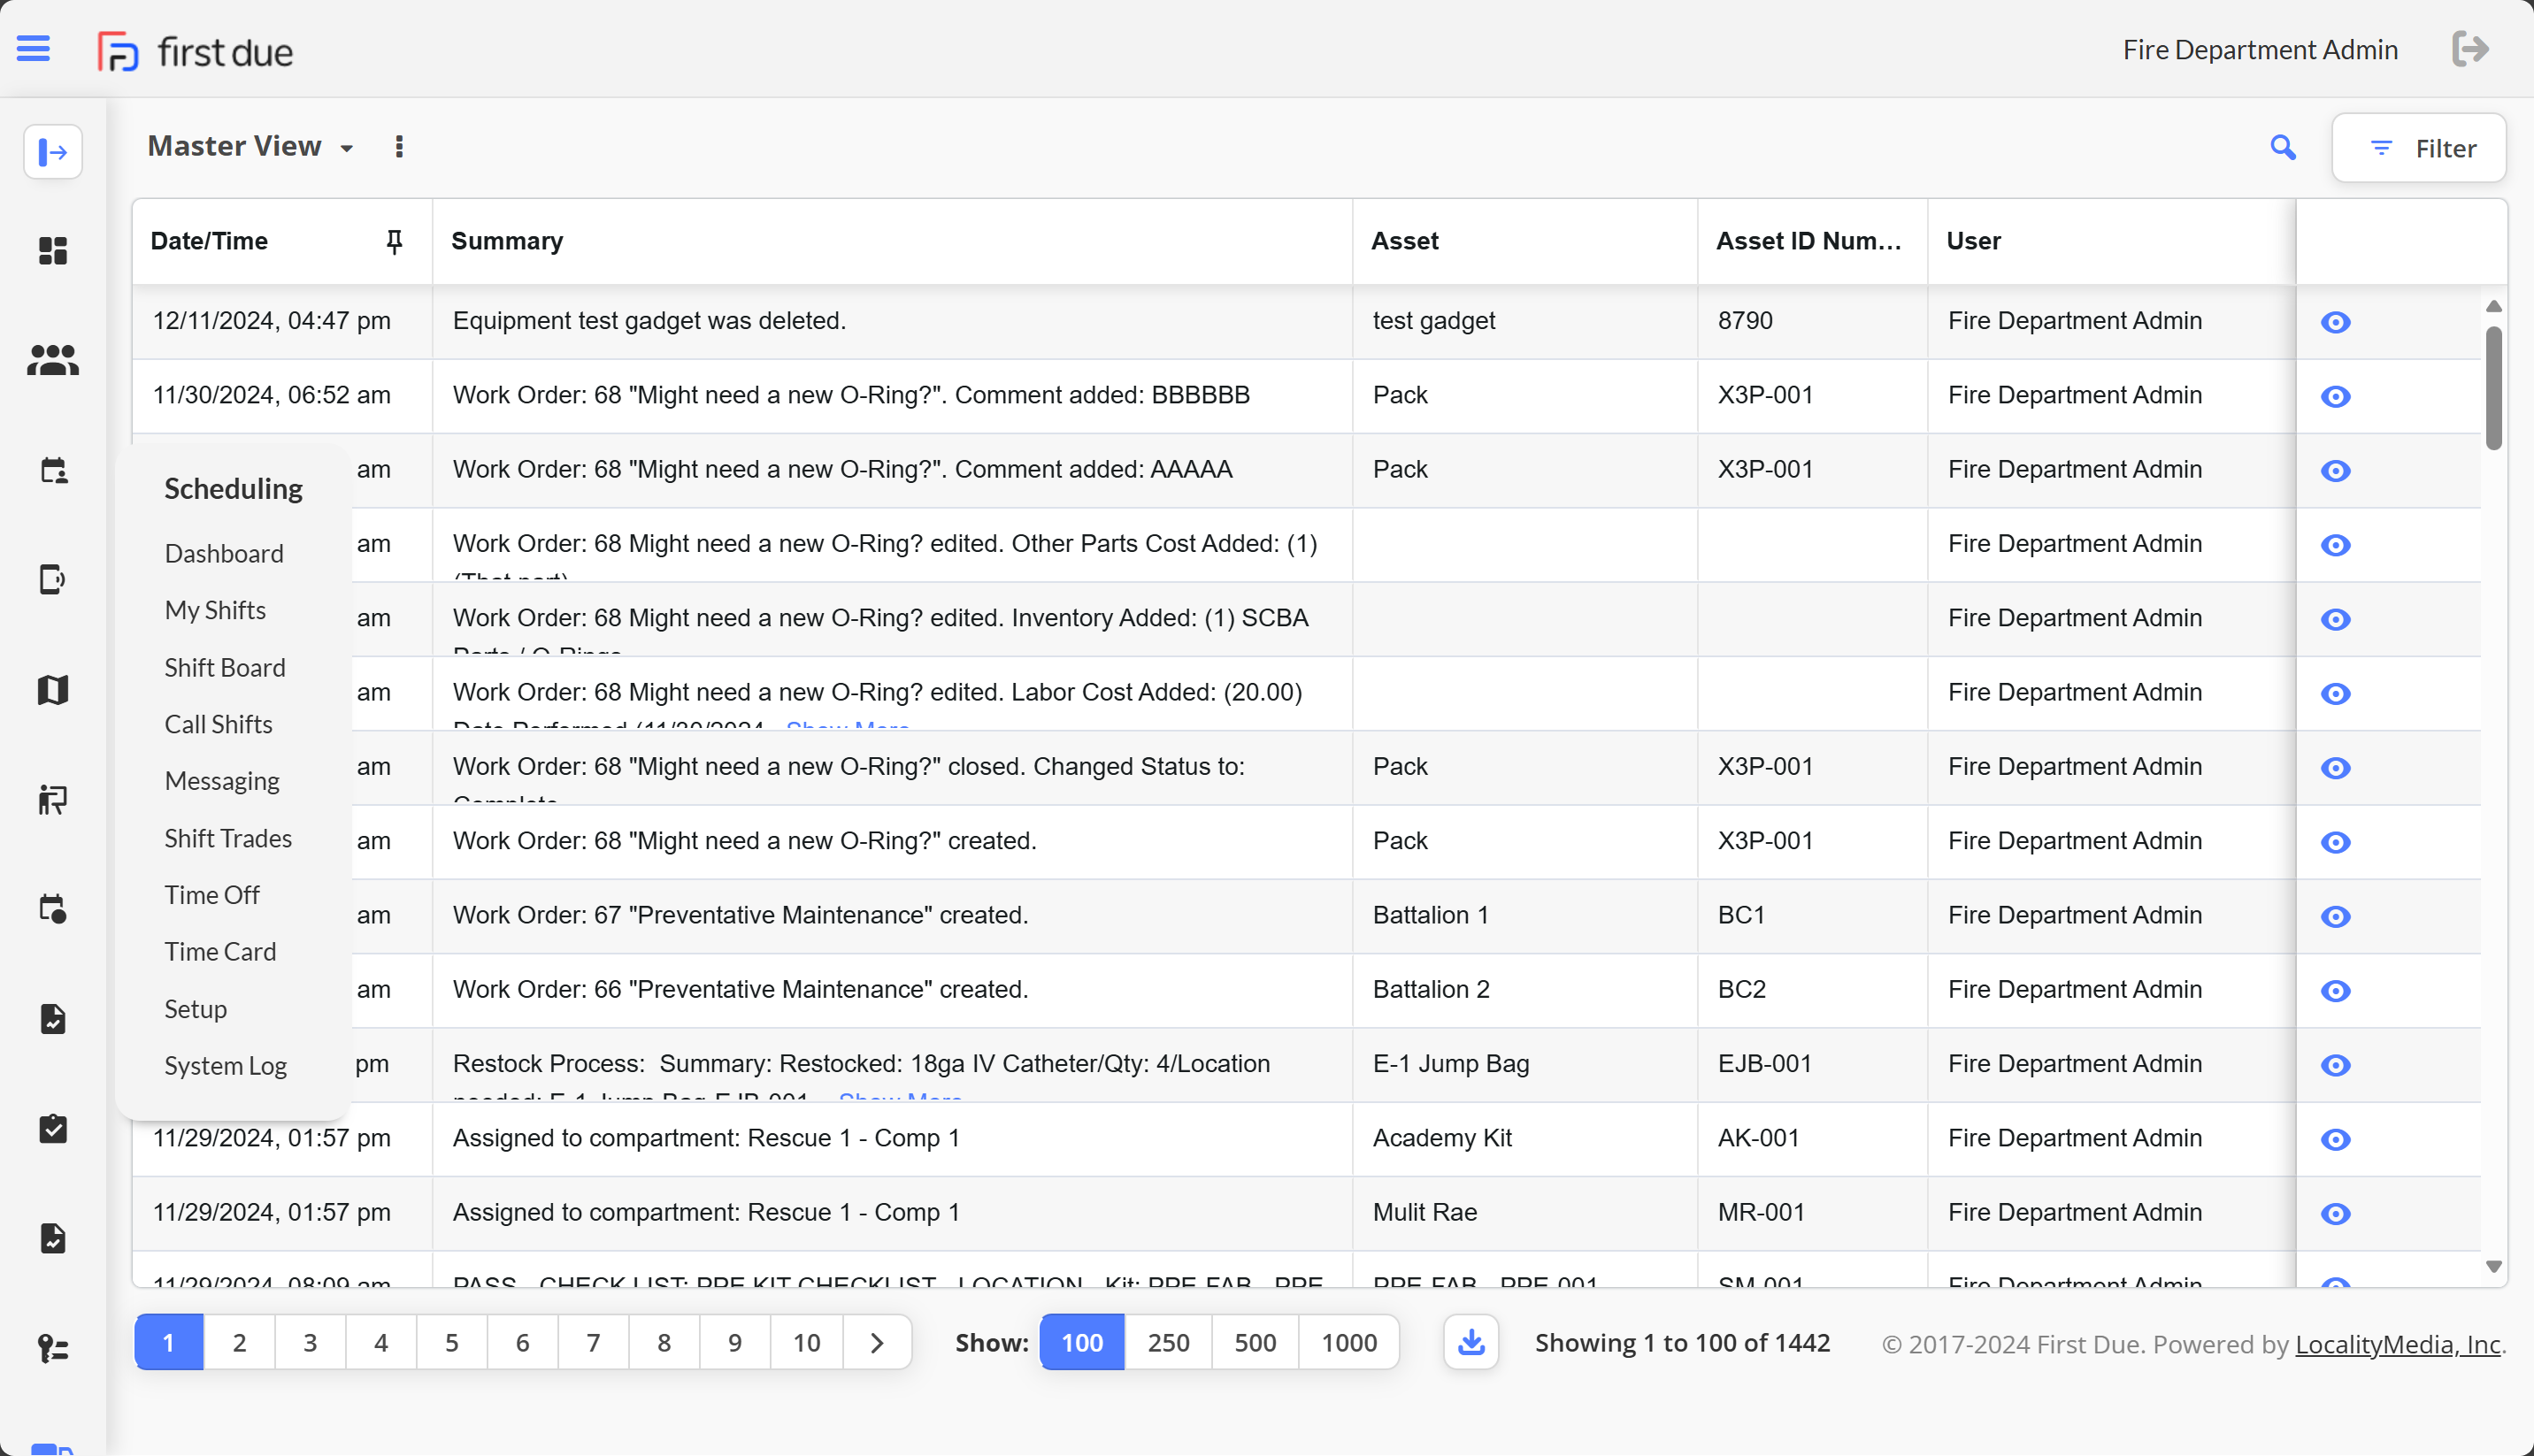Open the training presenter icon in sidebar
The height and width of the screenshot is (1456, 2534).
[53, 799]
